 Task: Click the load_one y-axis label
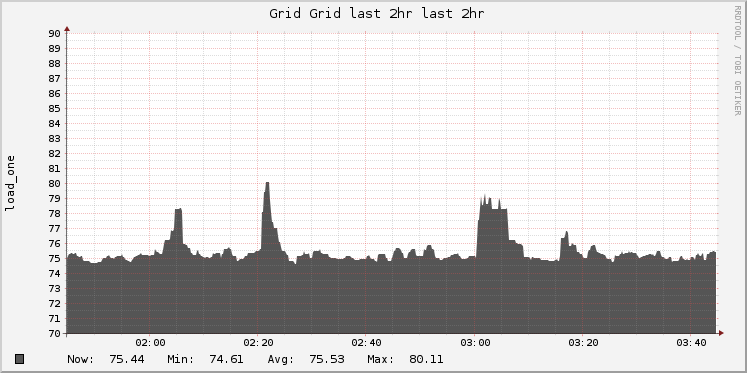coord(10,183)
